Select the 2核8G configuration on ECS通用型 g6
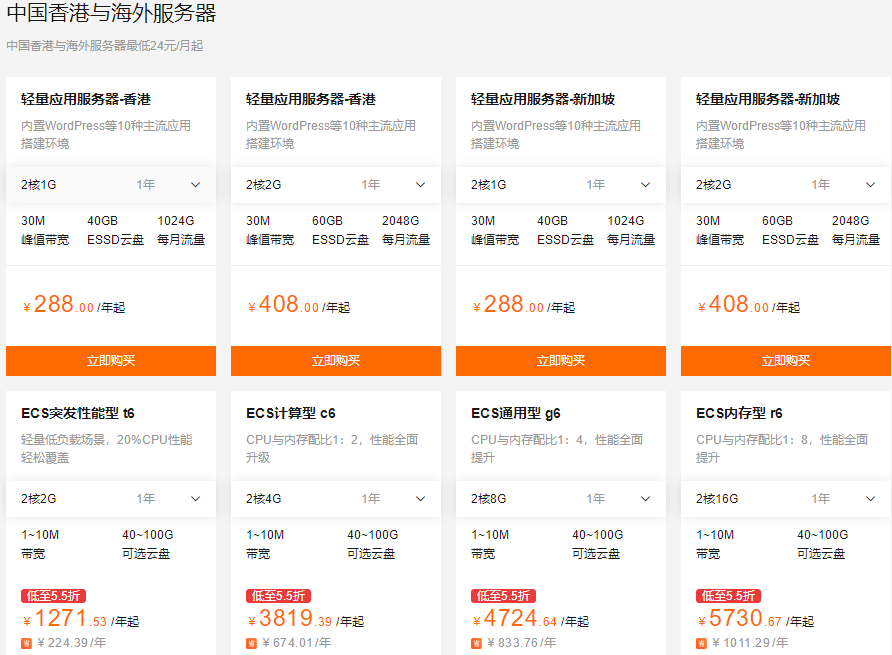 click(x=487, y=498)
